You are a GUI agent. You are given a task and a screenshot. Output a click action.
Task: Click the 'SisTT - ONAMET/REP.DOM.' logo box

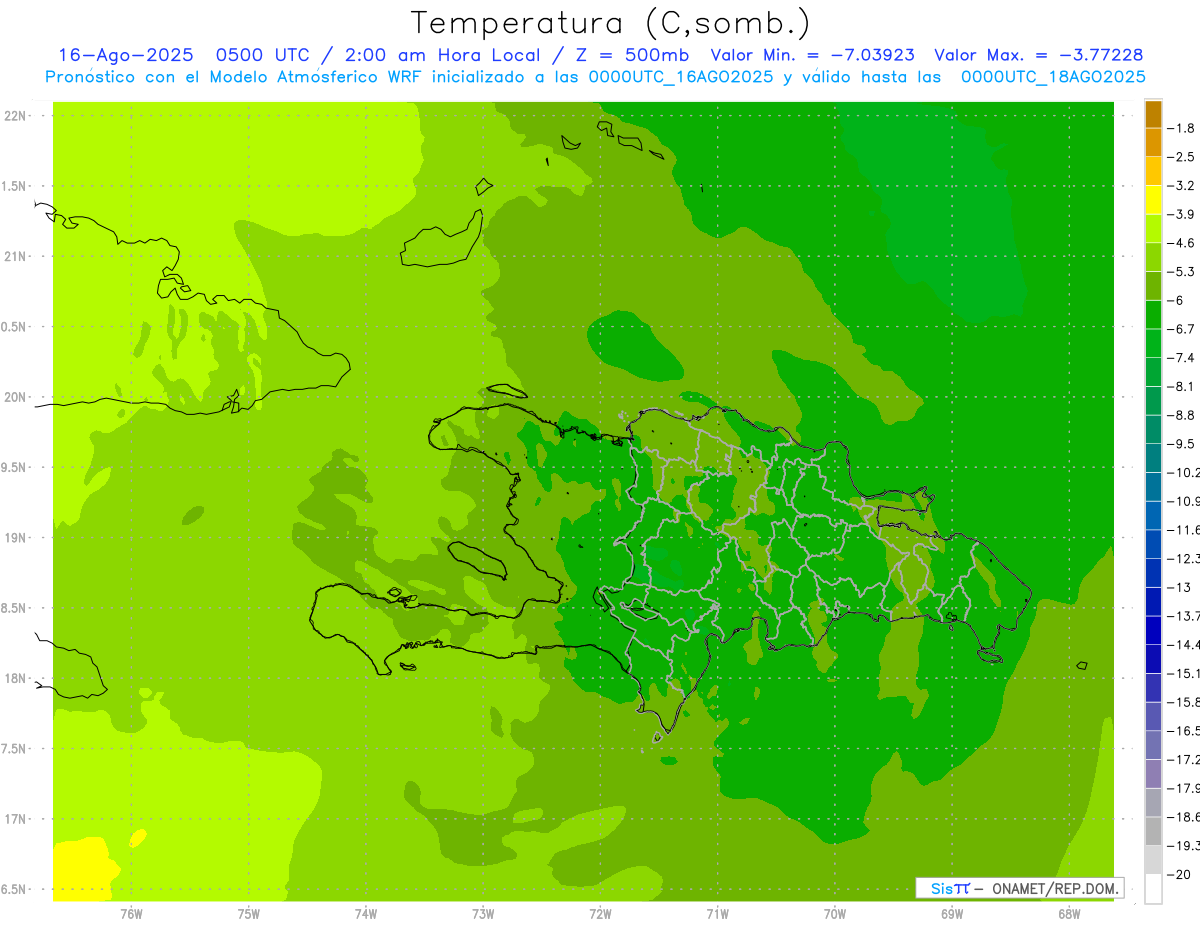(1019, 888)
